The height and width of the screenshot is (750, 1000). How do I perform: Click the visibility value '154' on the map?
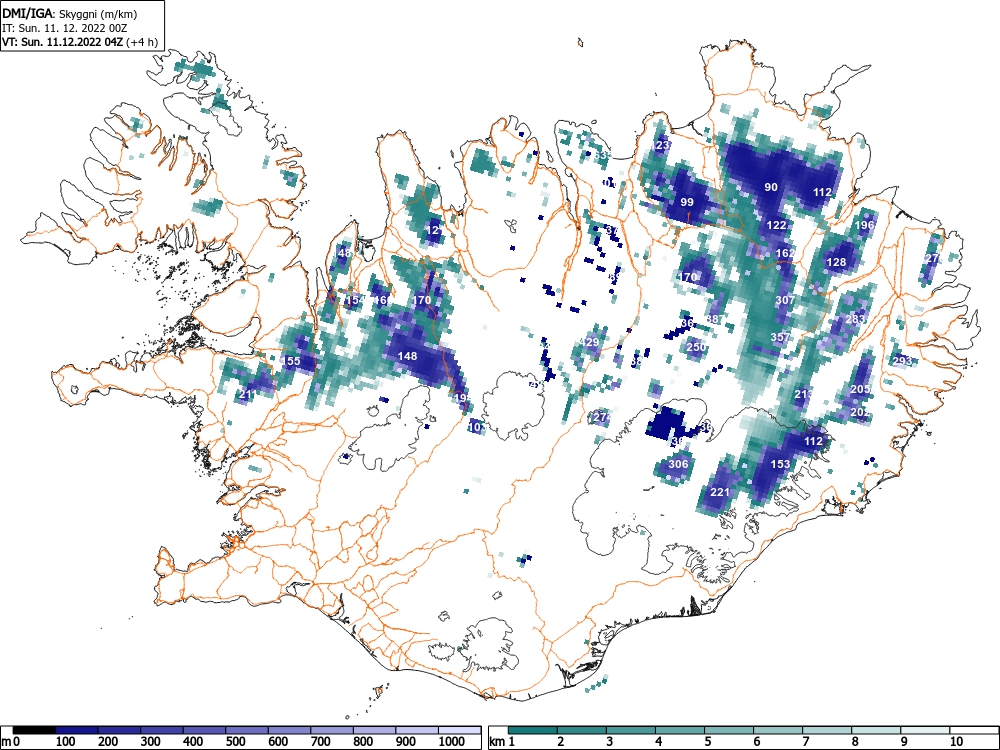tap(355, 300)
